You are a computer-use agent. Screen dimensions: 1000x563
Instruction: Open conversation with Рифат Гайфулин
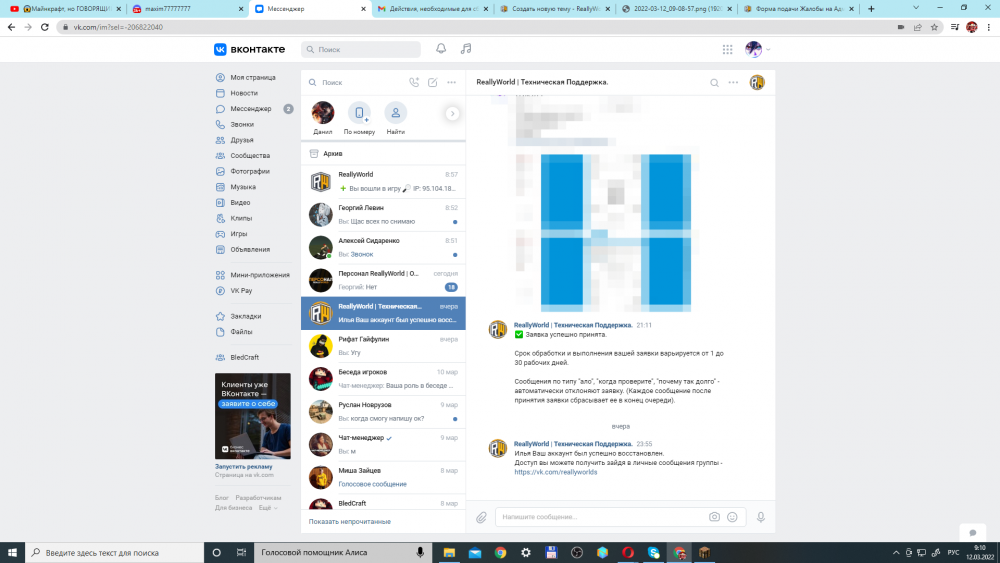point(383,346)
